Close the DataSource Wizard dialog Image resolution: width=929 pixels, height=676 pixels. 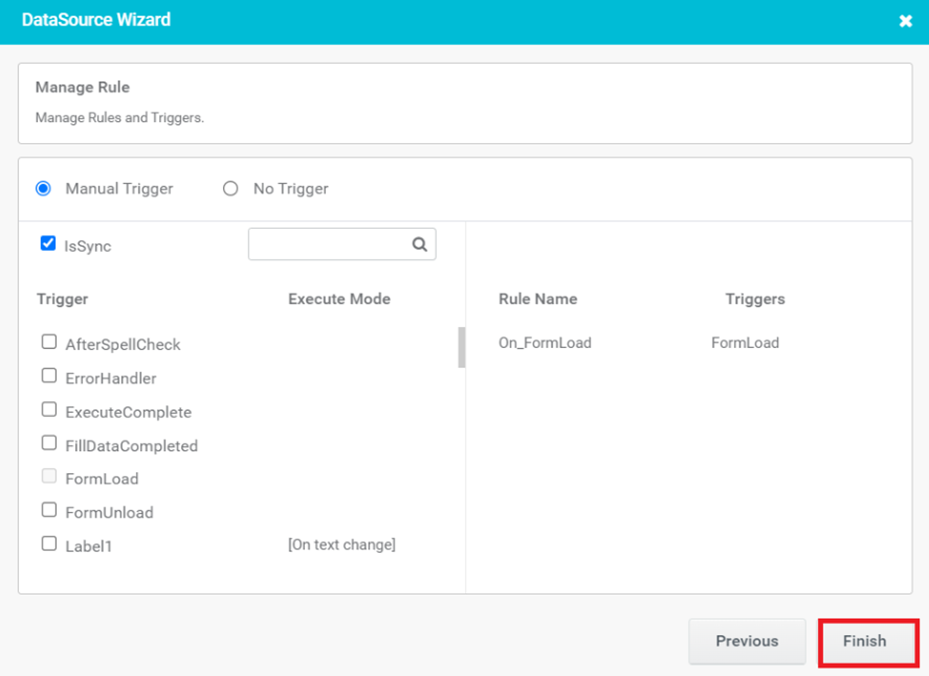[905, 21]
